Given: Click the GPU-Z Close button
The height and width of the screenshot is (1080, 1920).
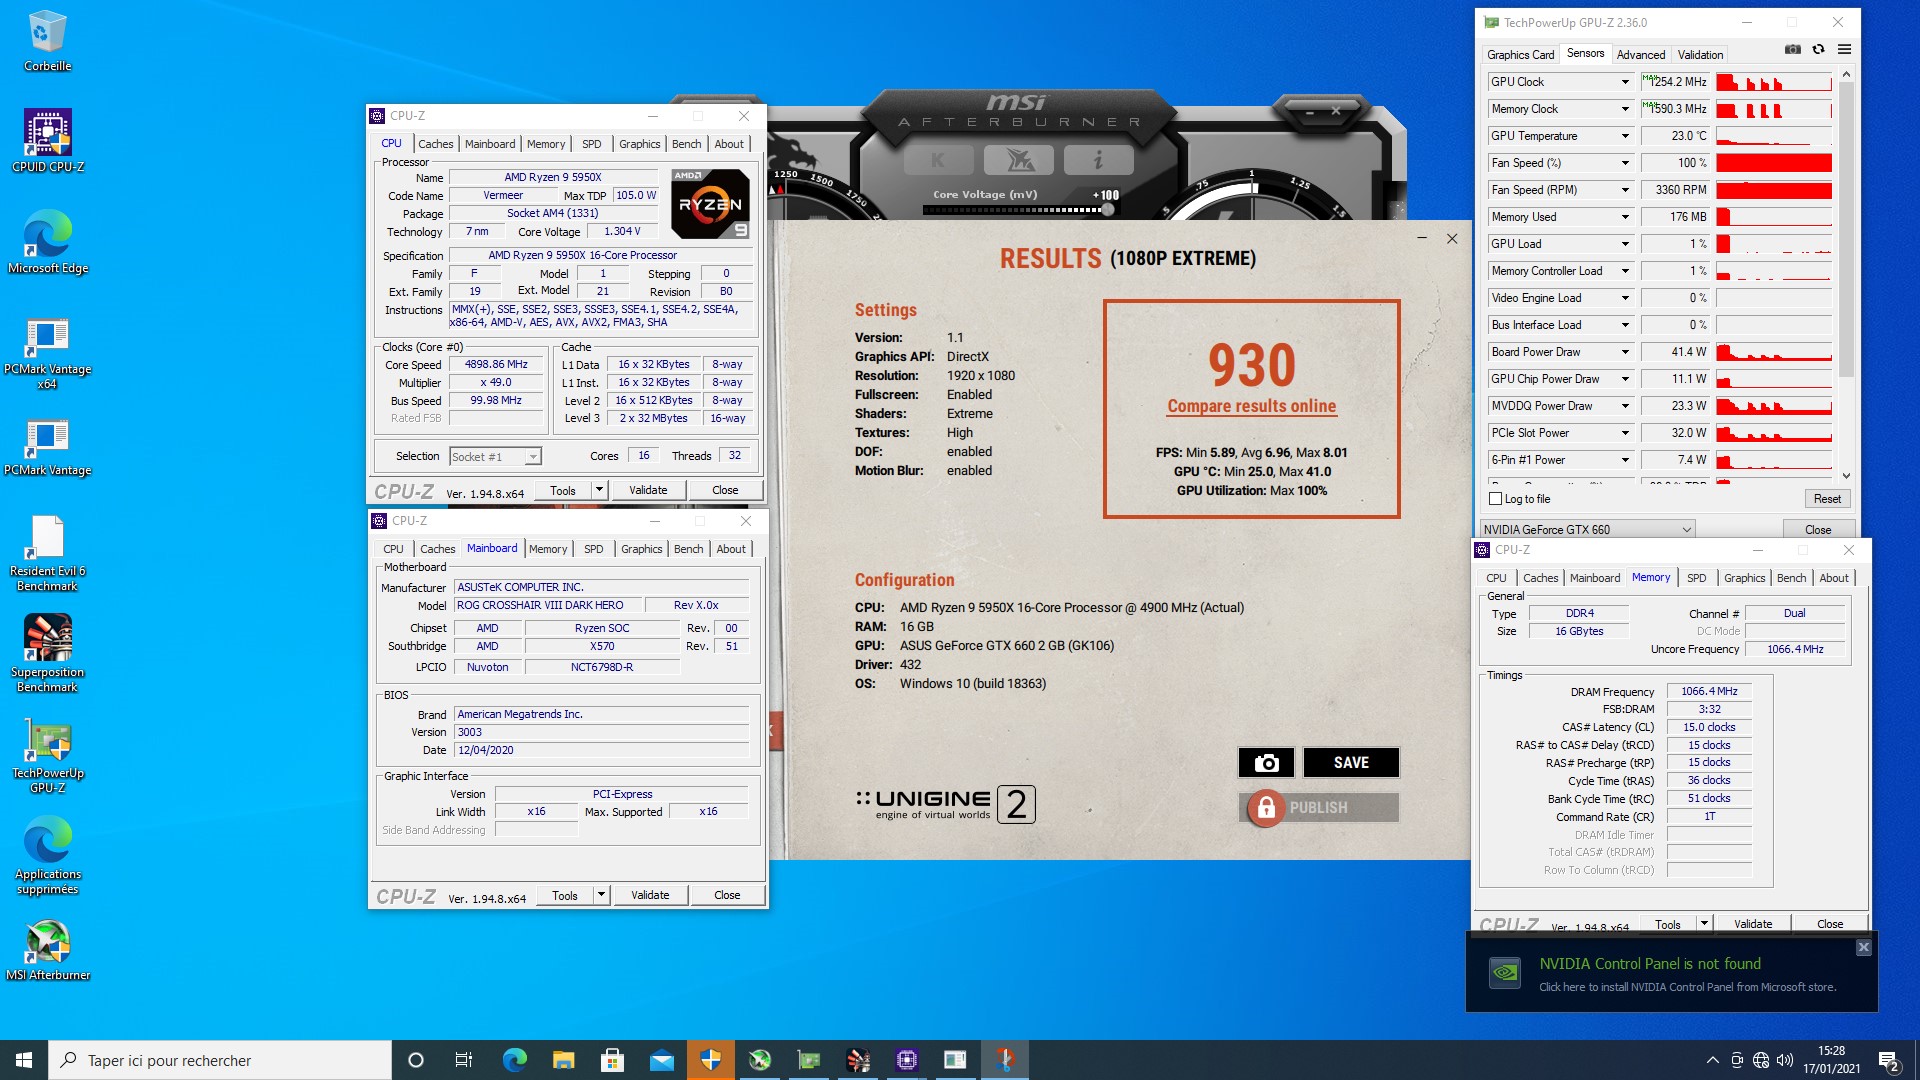Looking at the screenshot, I should 1818,529.
